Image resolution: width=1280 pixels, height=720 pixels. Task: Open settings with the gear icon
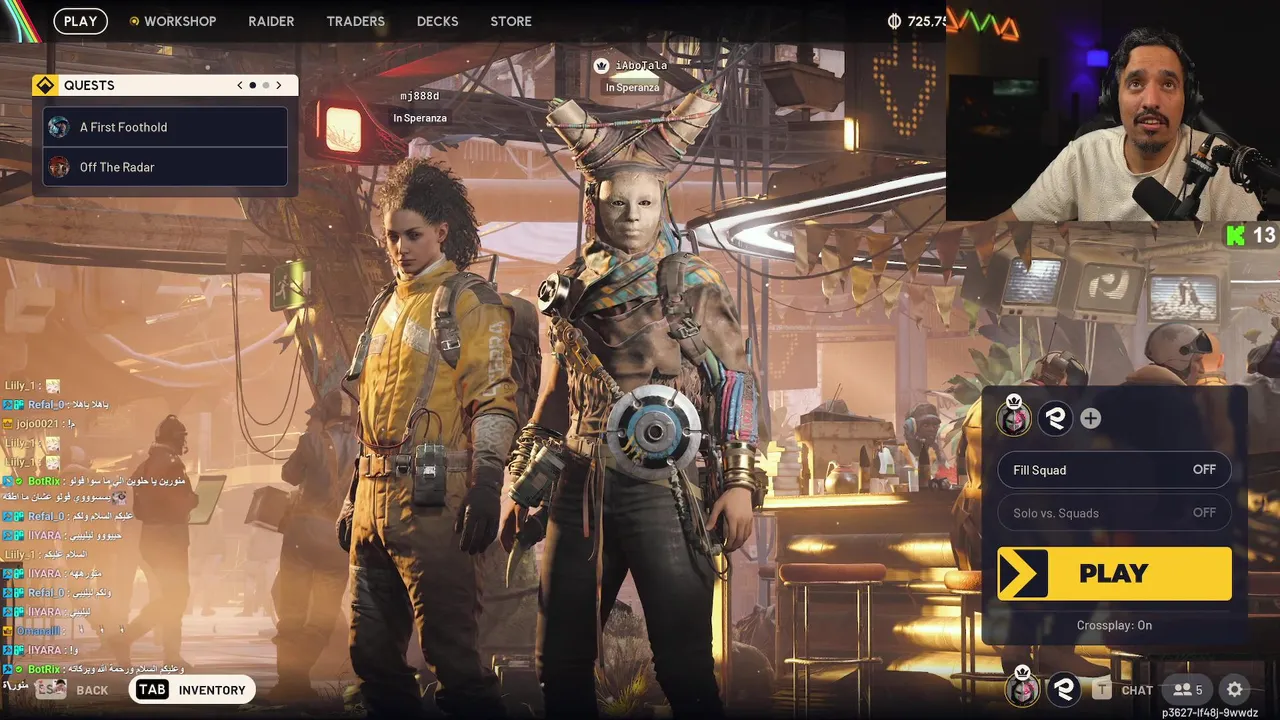tap(1235, 690)
